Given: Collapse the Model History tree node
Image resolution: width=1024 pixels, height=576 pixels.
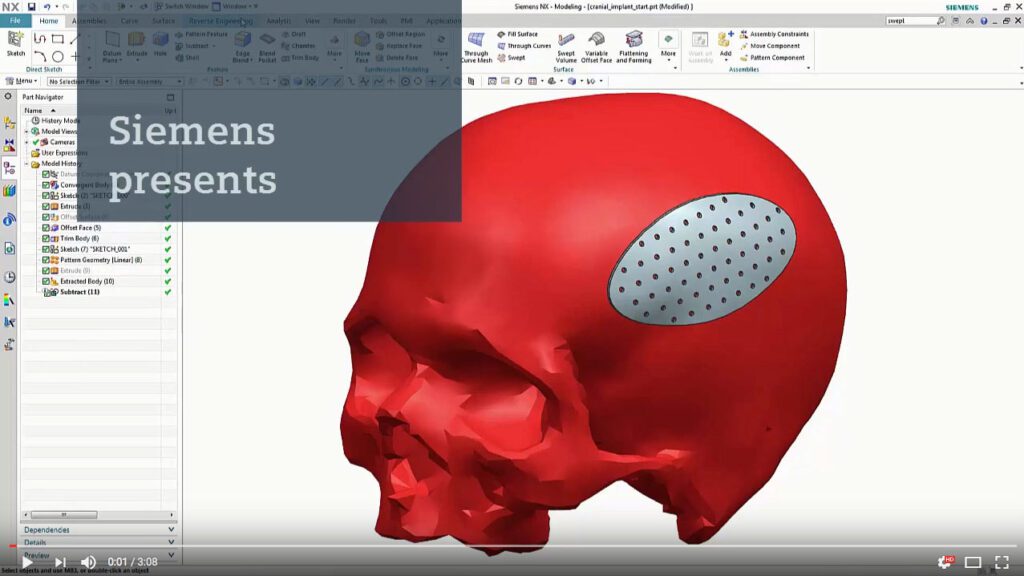Looking at the screenshot, I should point(27,164).
